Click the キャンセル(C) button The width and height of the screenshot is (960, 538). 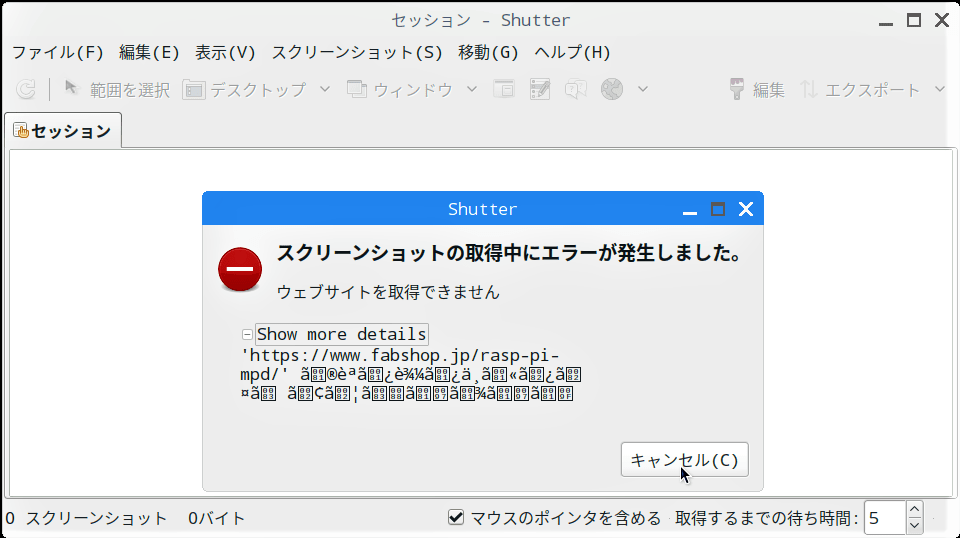684,460
